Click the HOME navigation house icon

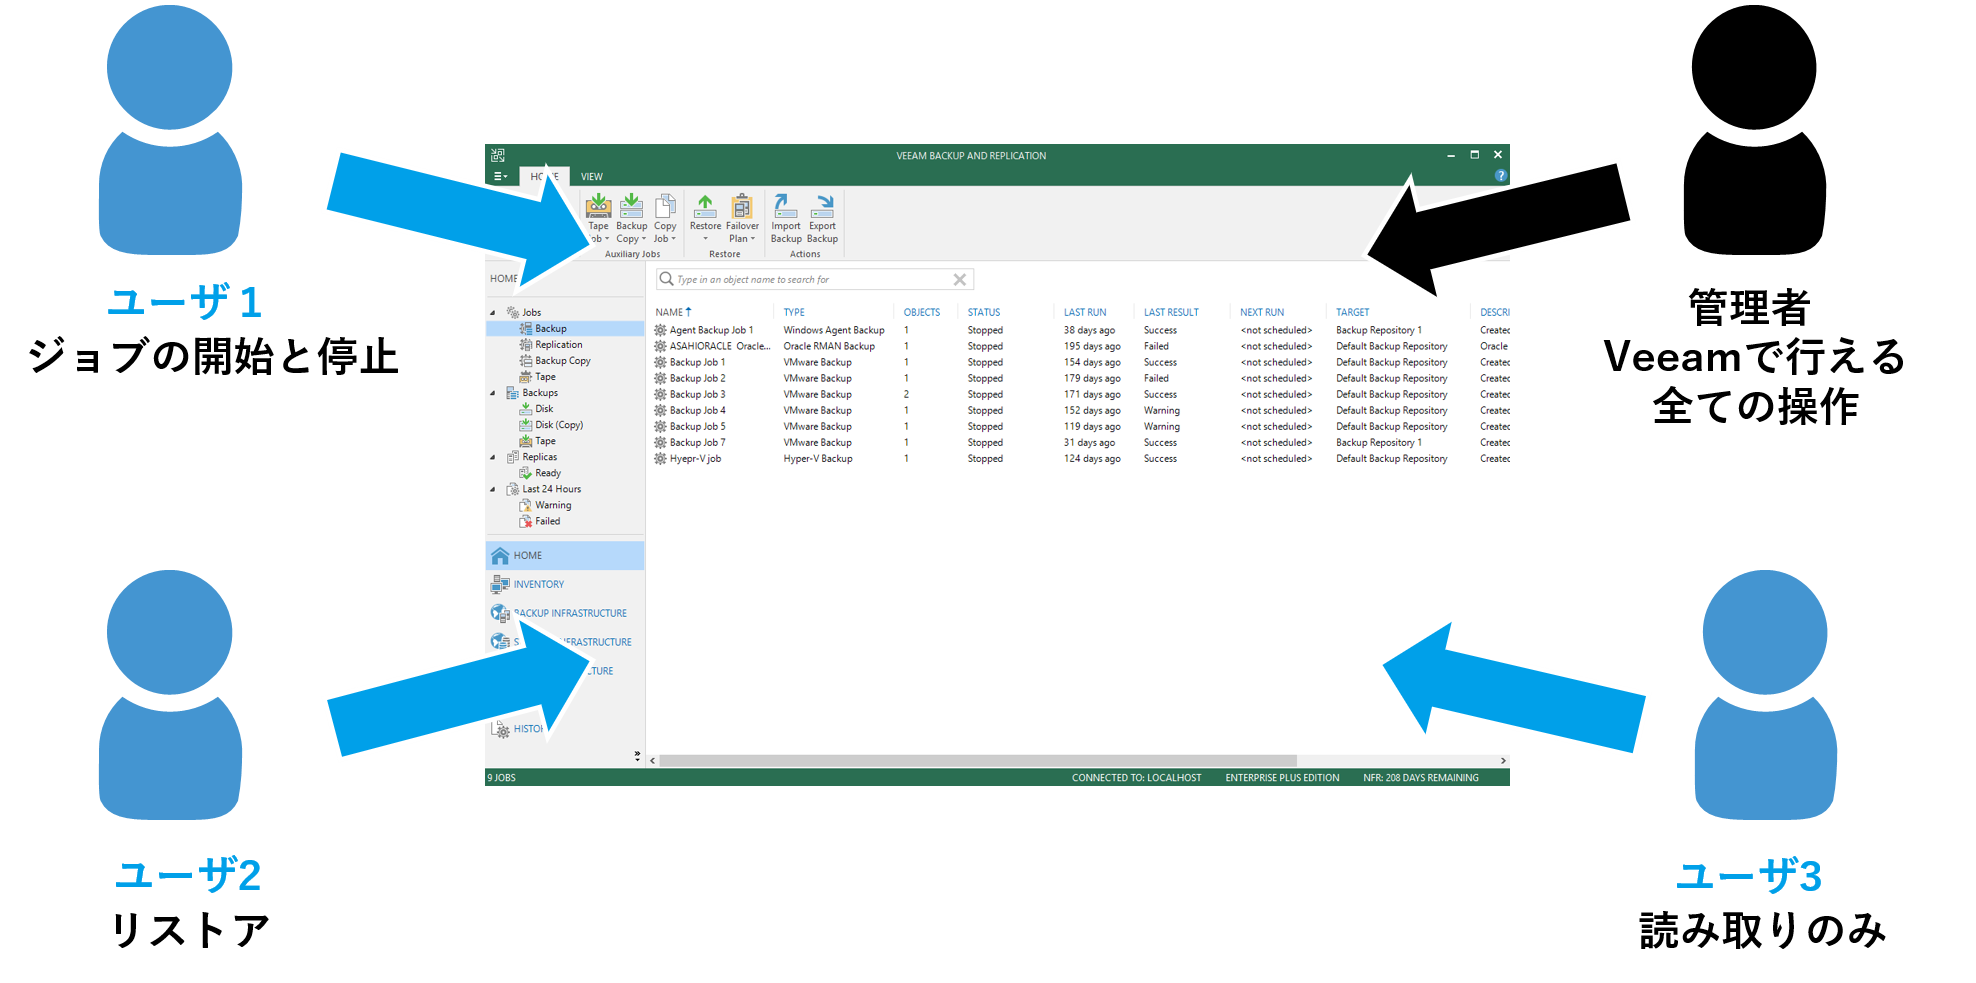[x=500, y=556]
